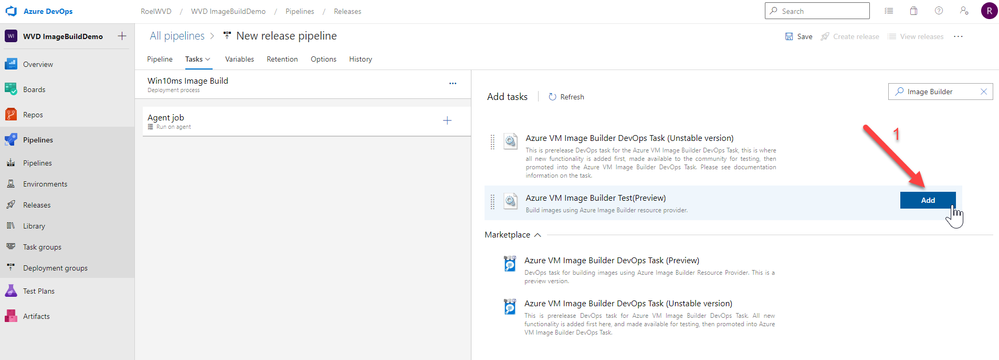Click the Refresh button

coord(566,97)
